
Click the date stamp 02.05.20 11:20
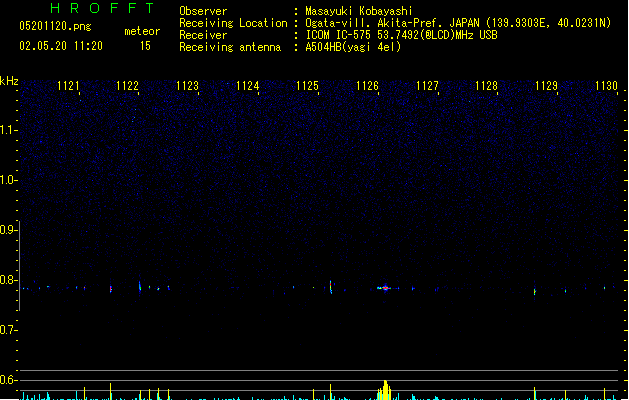pos(61,46)
